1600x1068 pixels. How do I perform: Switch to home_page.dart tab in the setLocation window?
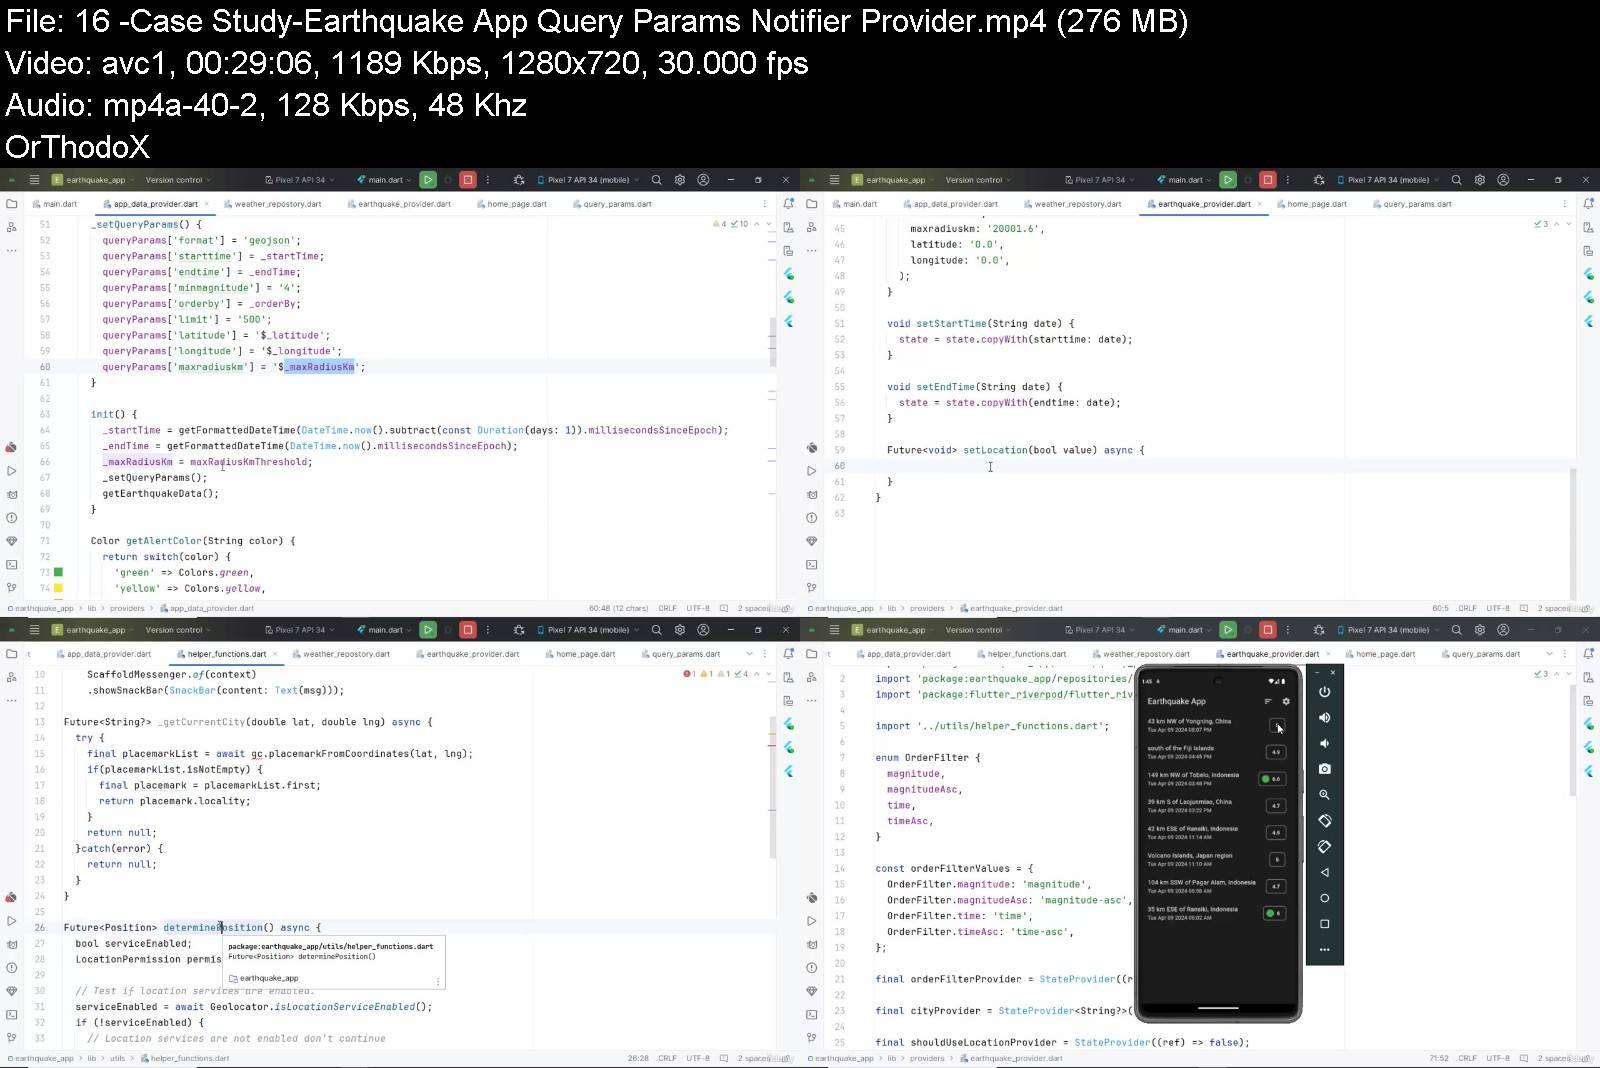pos(1312,204)
